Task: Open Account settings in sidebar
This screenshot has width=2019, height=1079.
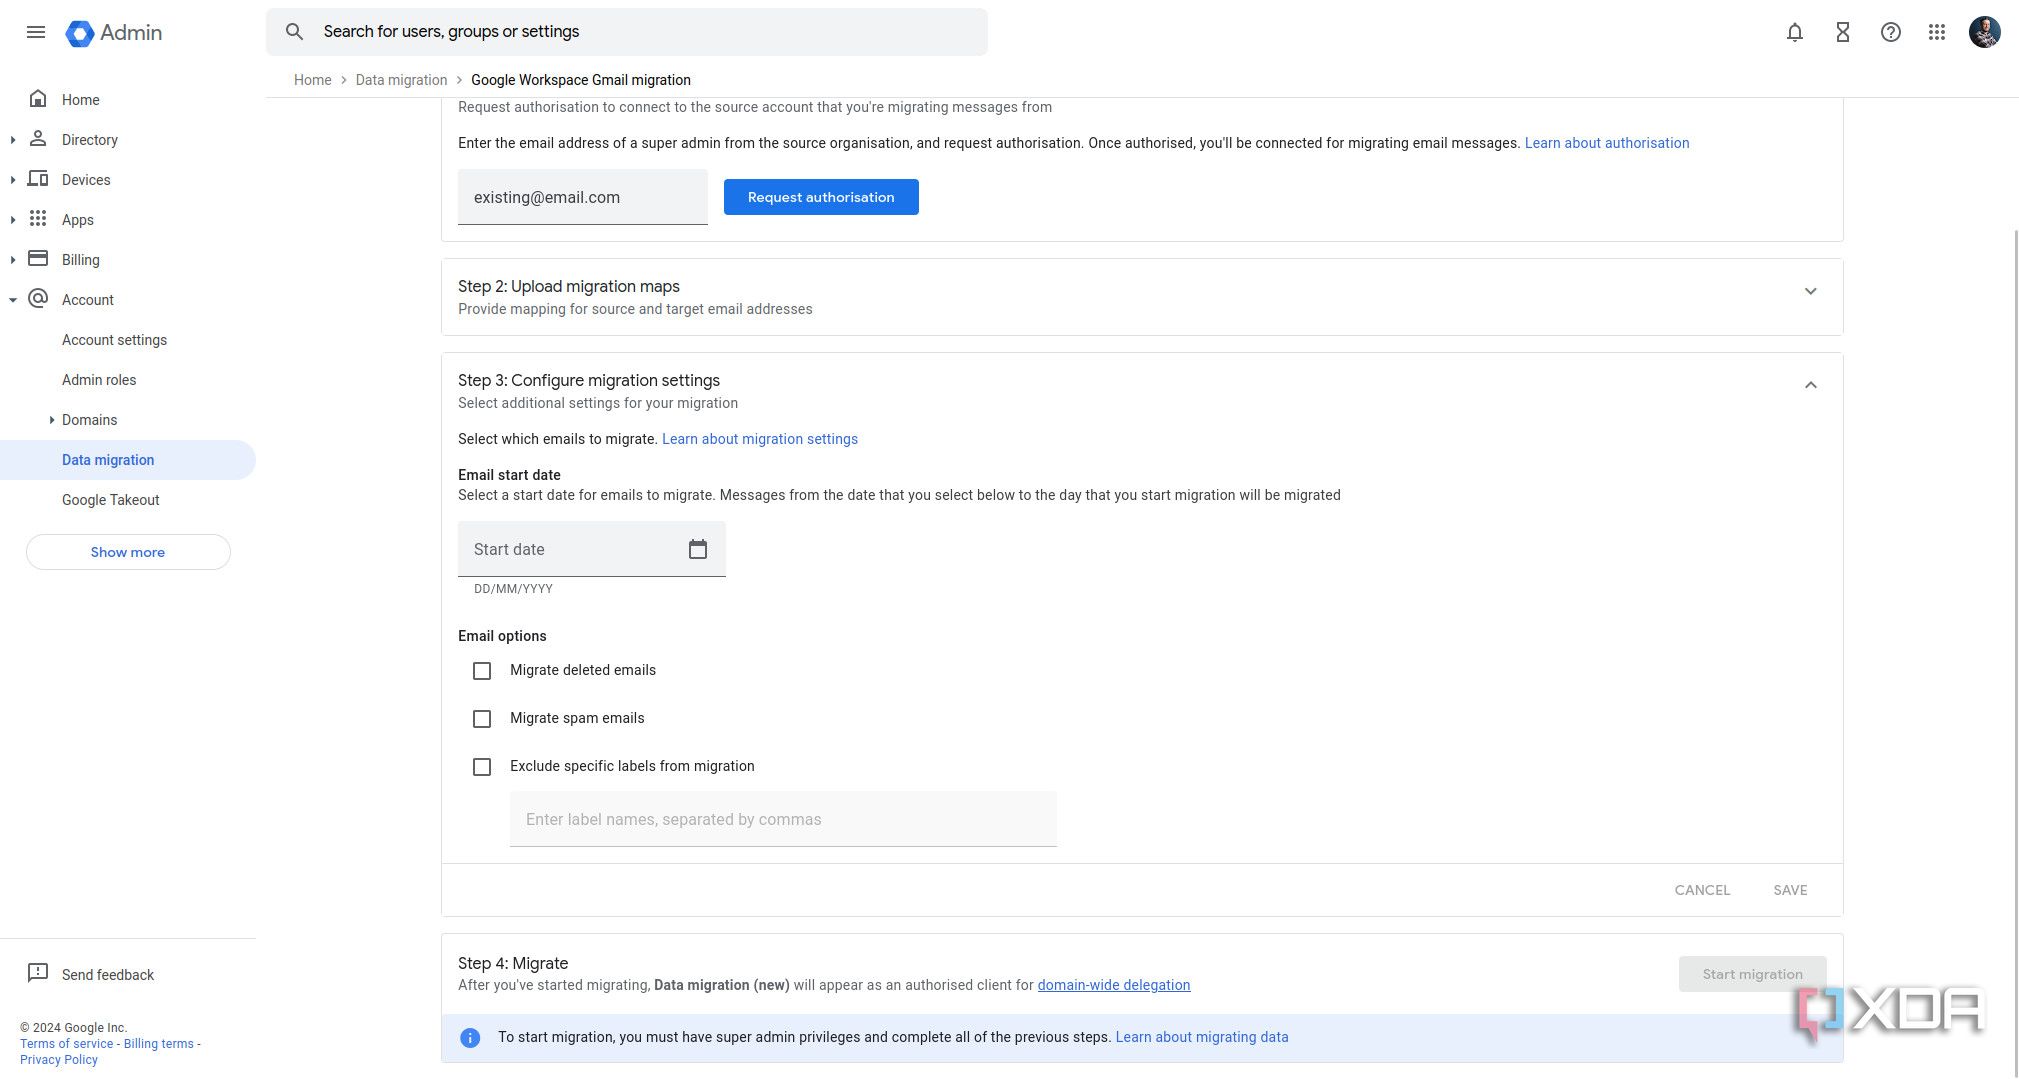Action: [x=114, y=340]
